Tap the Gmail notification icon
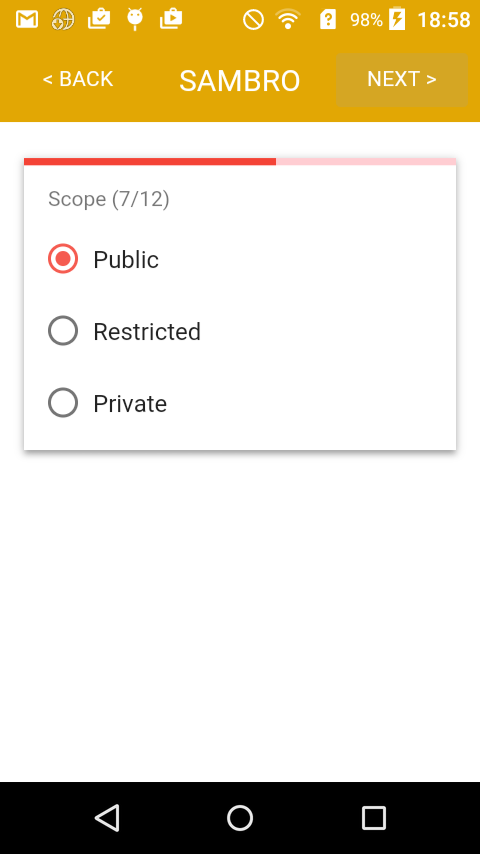 pos(27,20)
